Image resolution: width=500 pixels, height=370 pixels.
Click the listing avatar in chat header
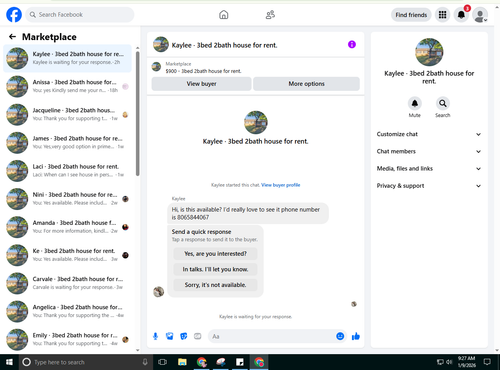(x=161, y=44)
